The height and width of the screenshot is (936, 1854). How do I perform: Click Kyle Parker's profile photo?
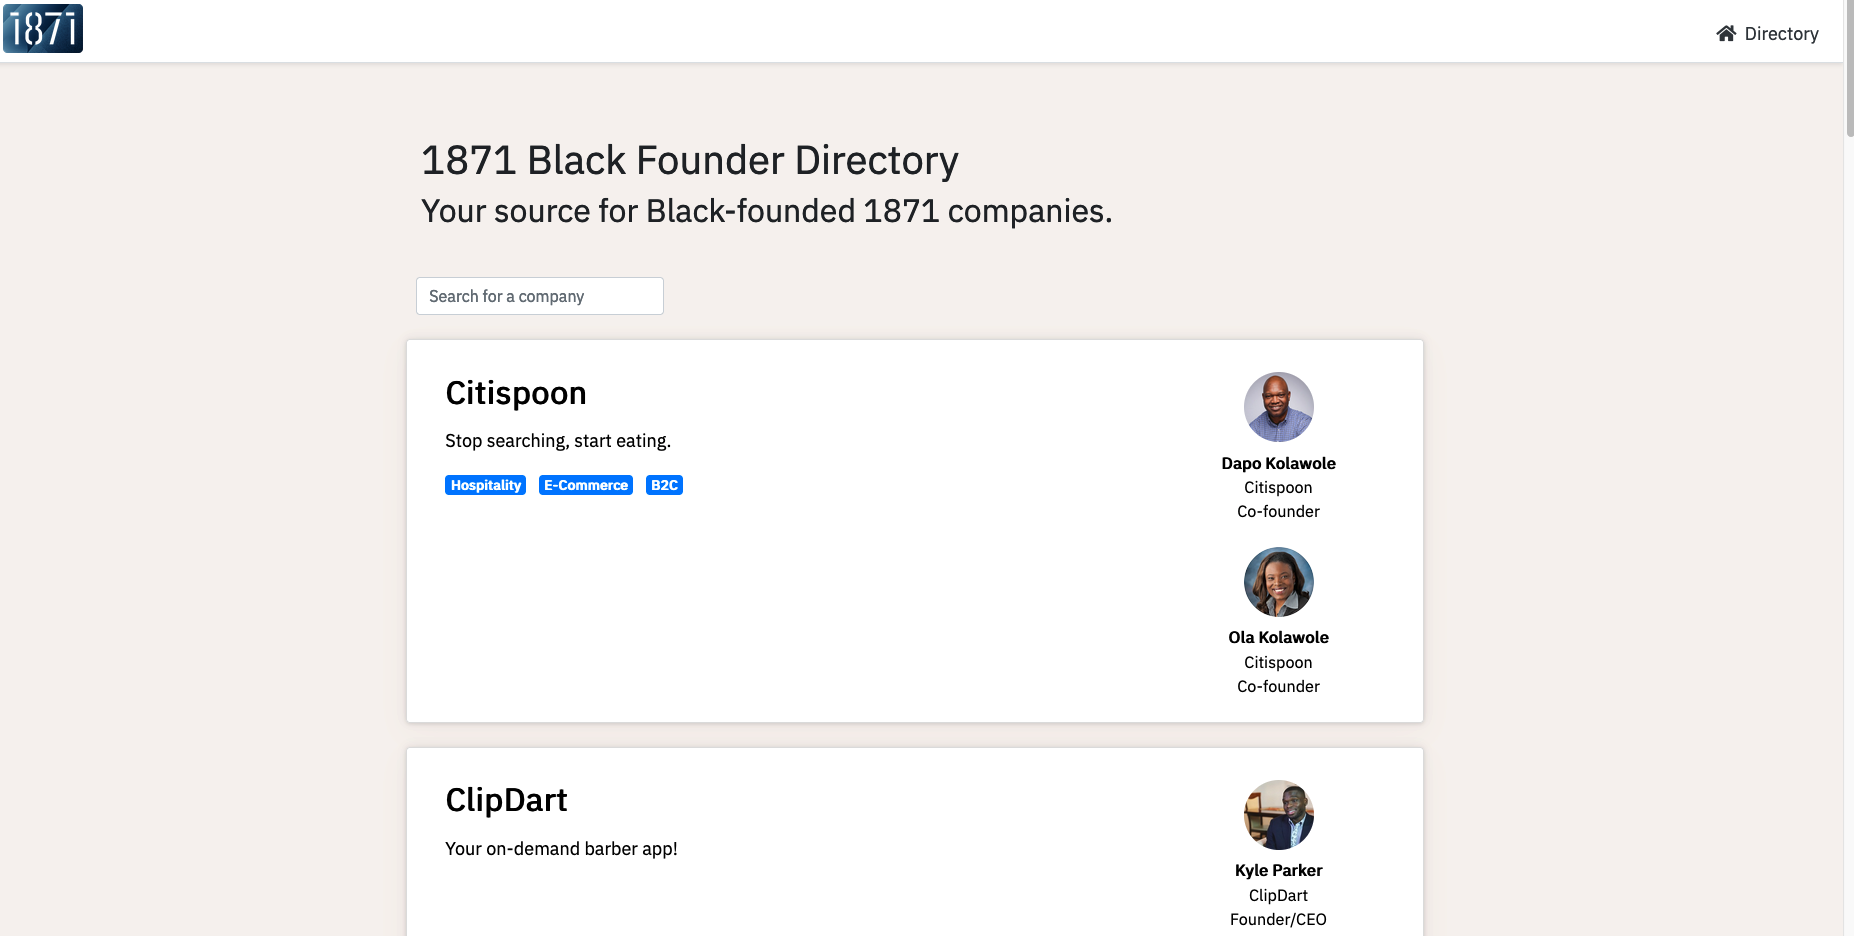click(x=1278, y=815)
